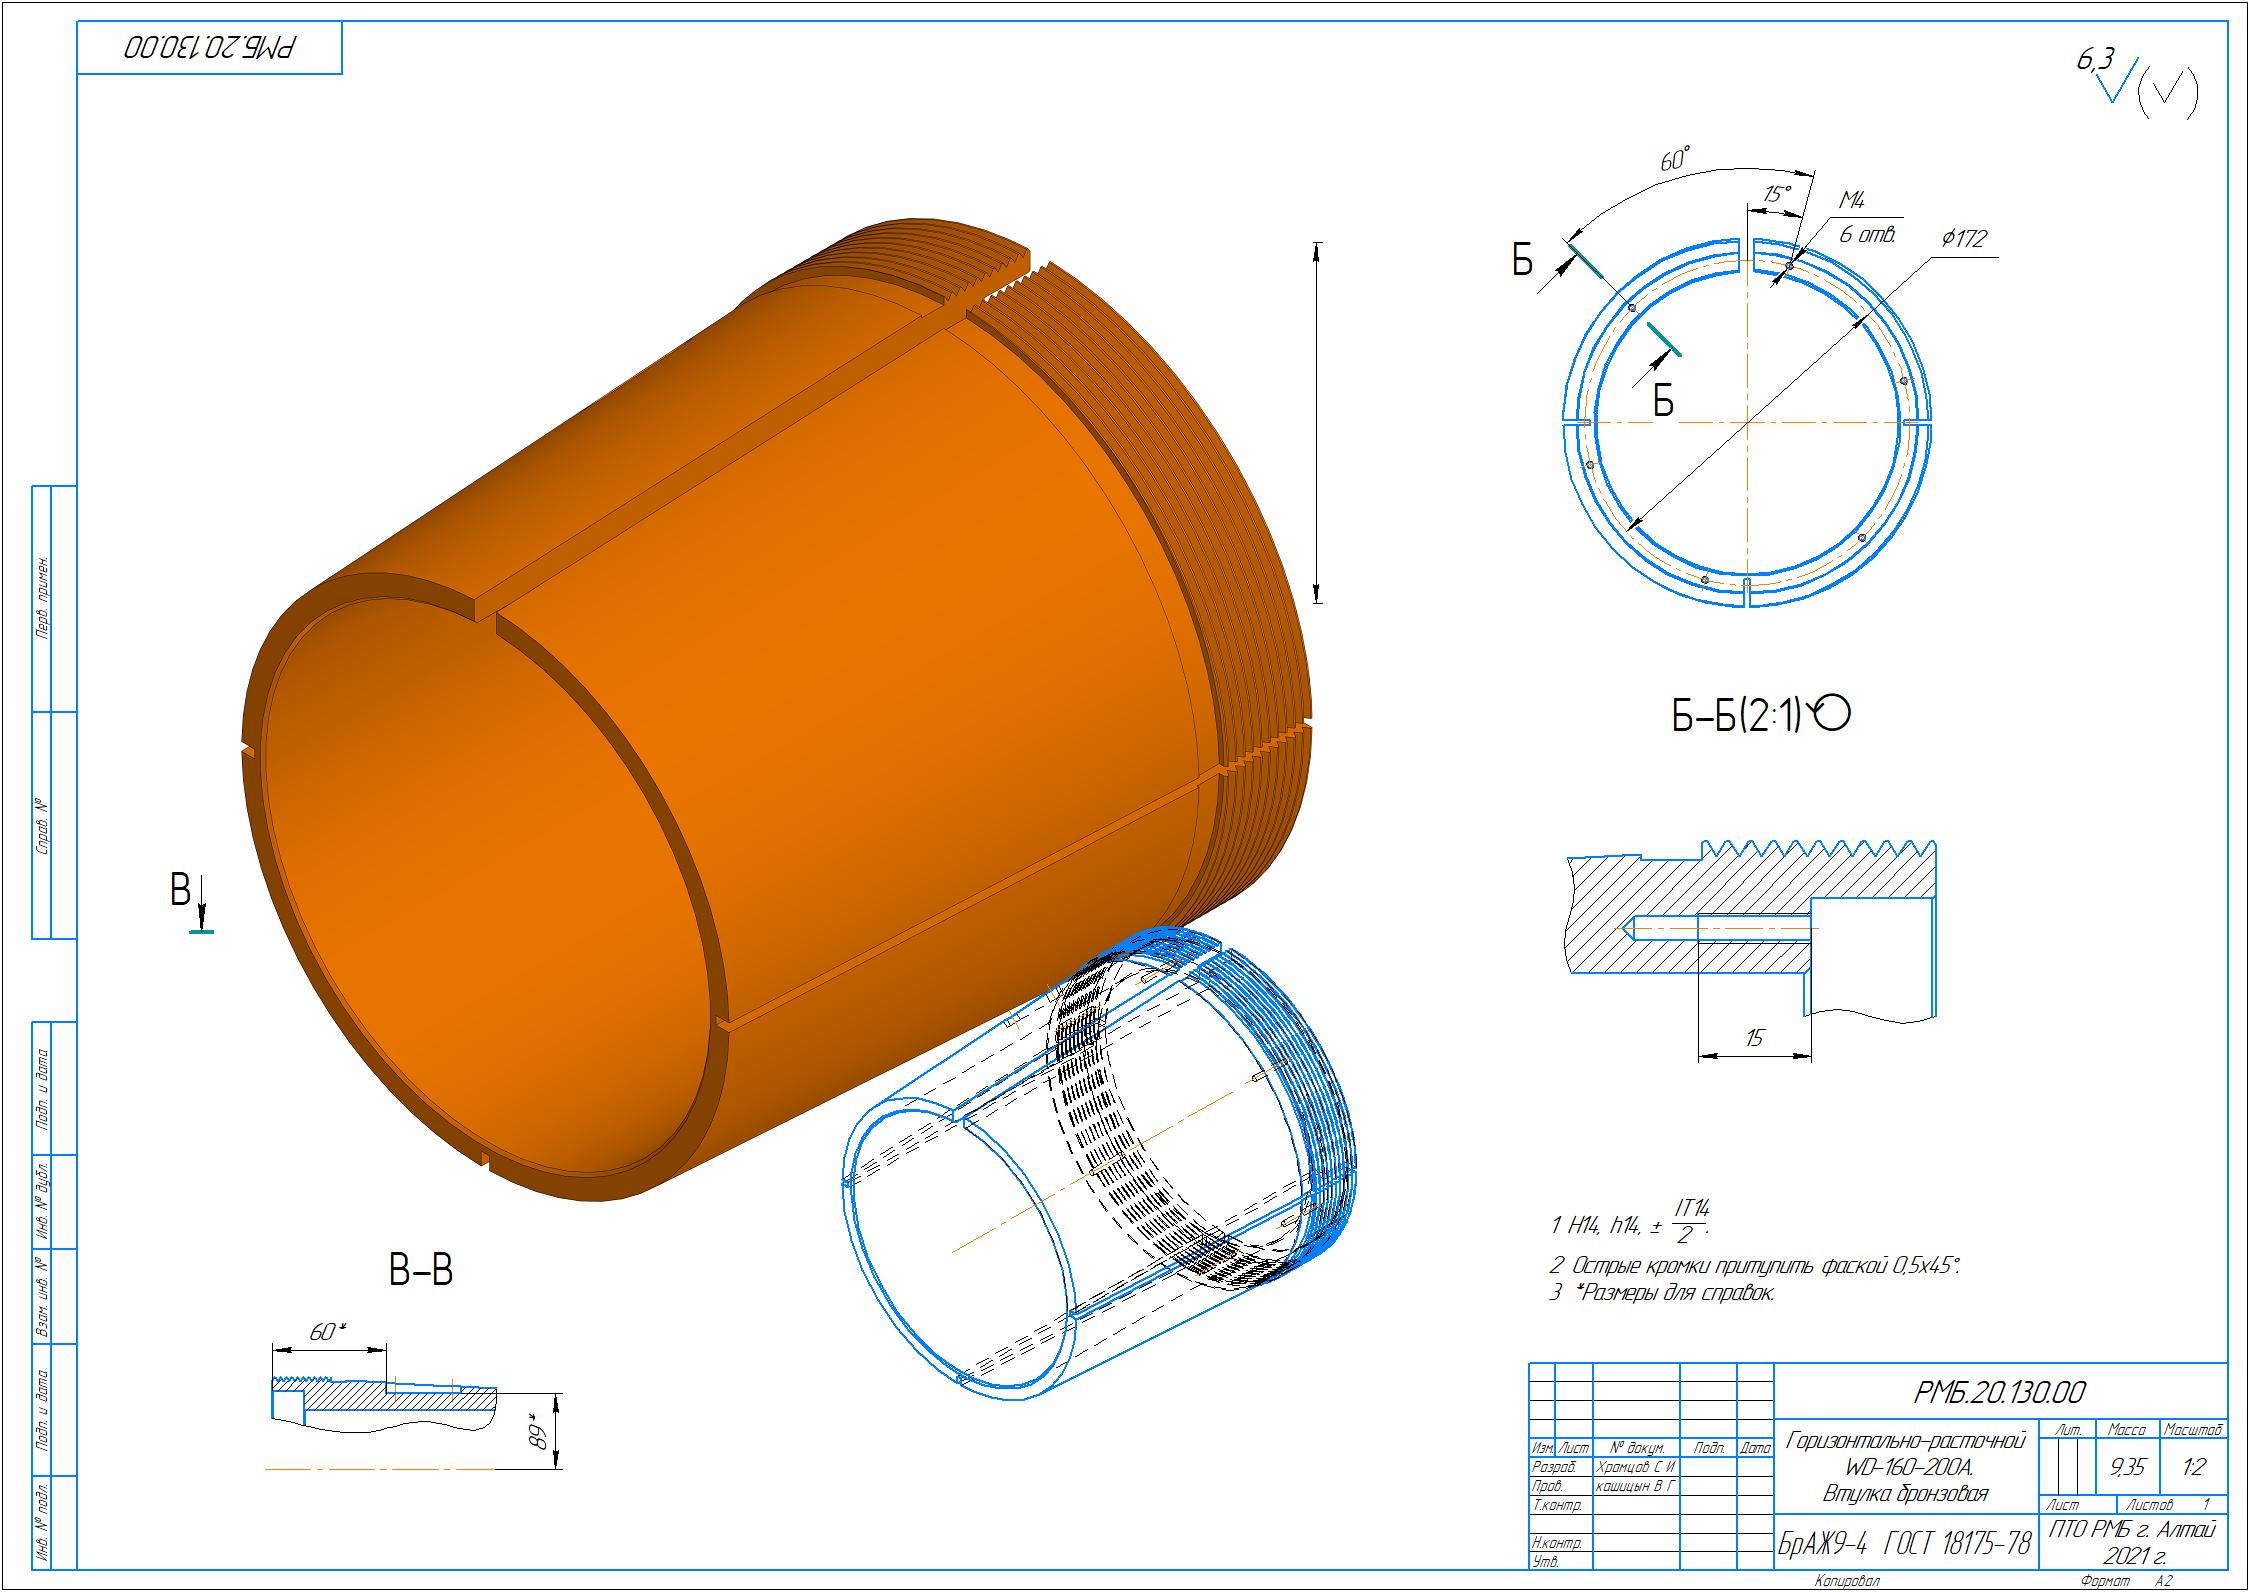Click note 2 'Острые кромки притупить фаской'
Screen dimensions: 2250x1592
click(x=1755, y=1266)
